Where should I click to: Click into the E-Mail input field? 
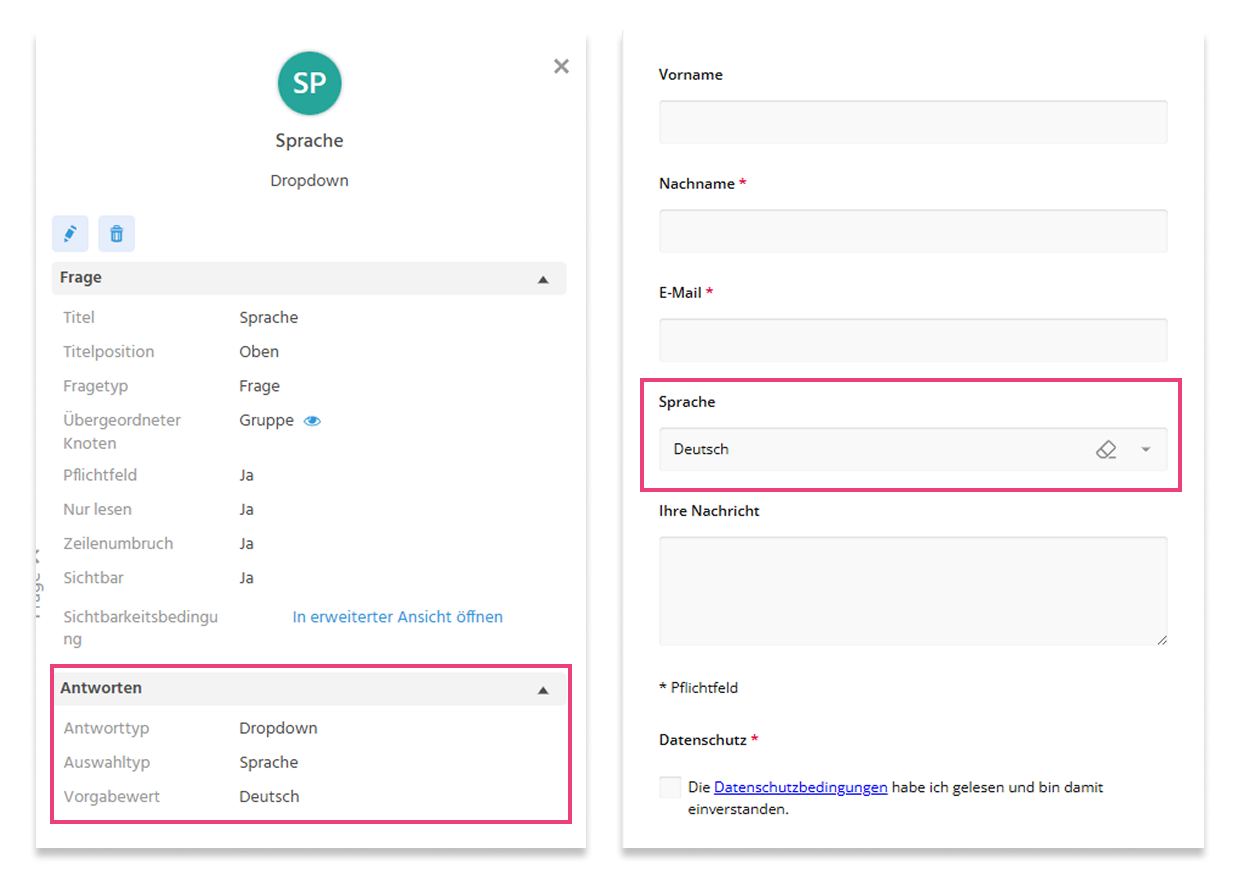tap(913, 340)
